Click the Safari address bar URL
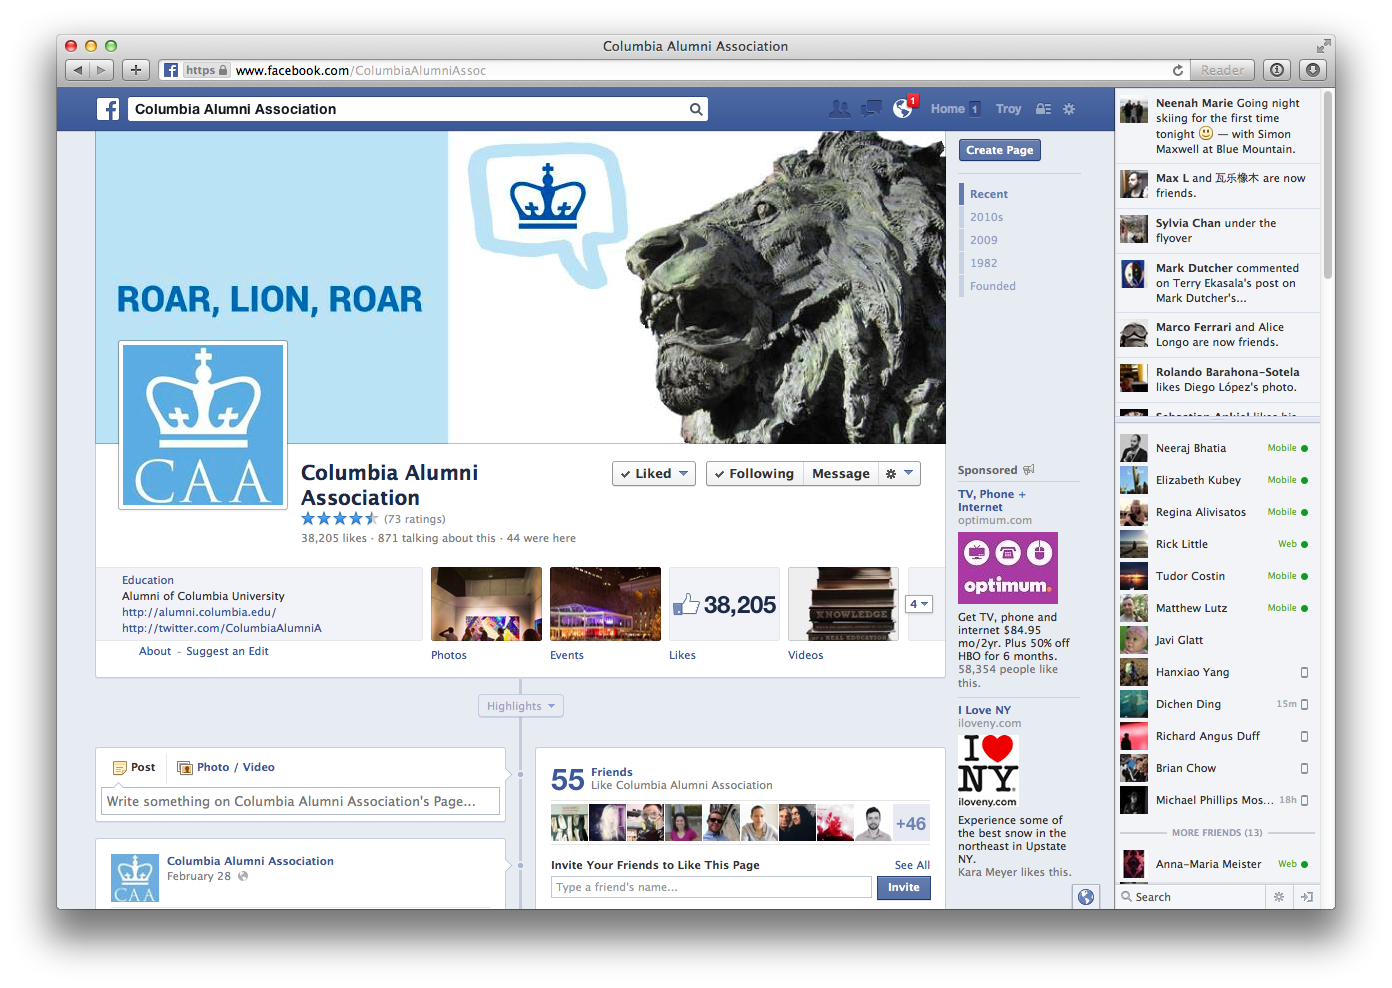Screen dimensions: 1392x988 pyautogui.click(x=361, y=70)
